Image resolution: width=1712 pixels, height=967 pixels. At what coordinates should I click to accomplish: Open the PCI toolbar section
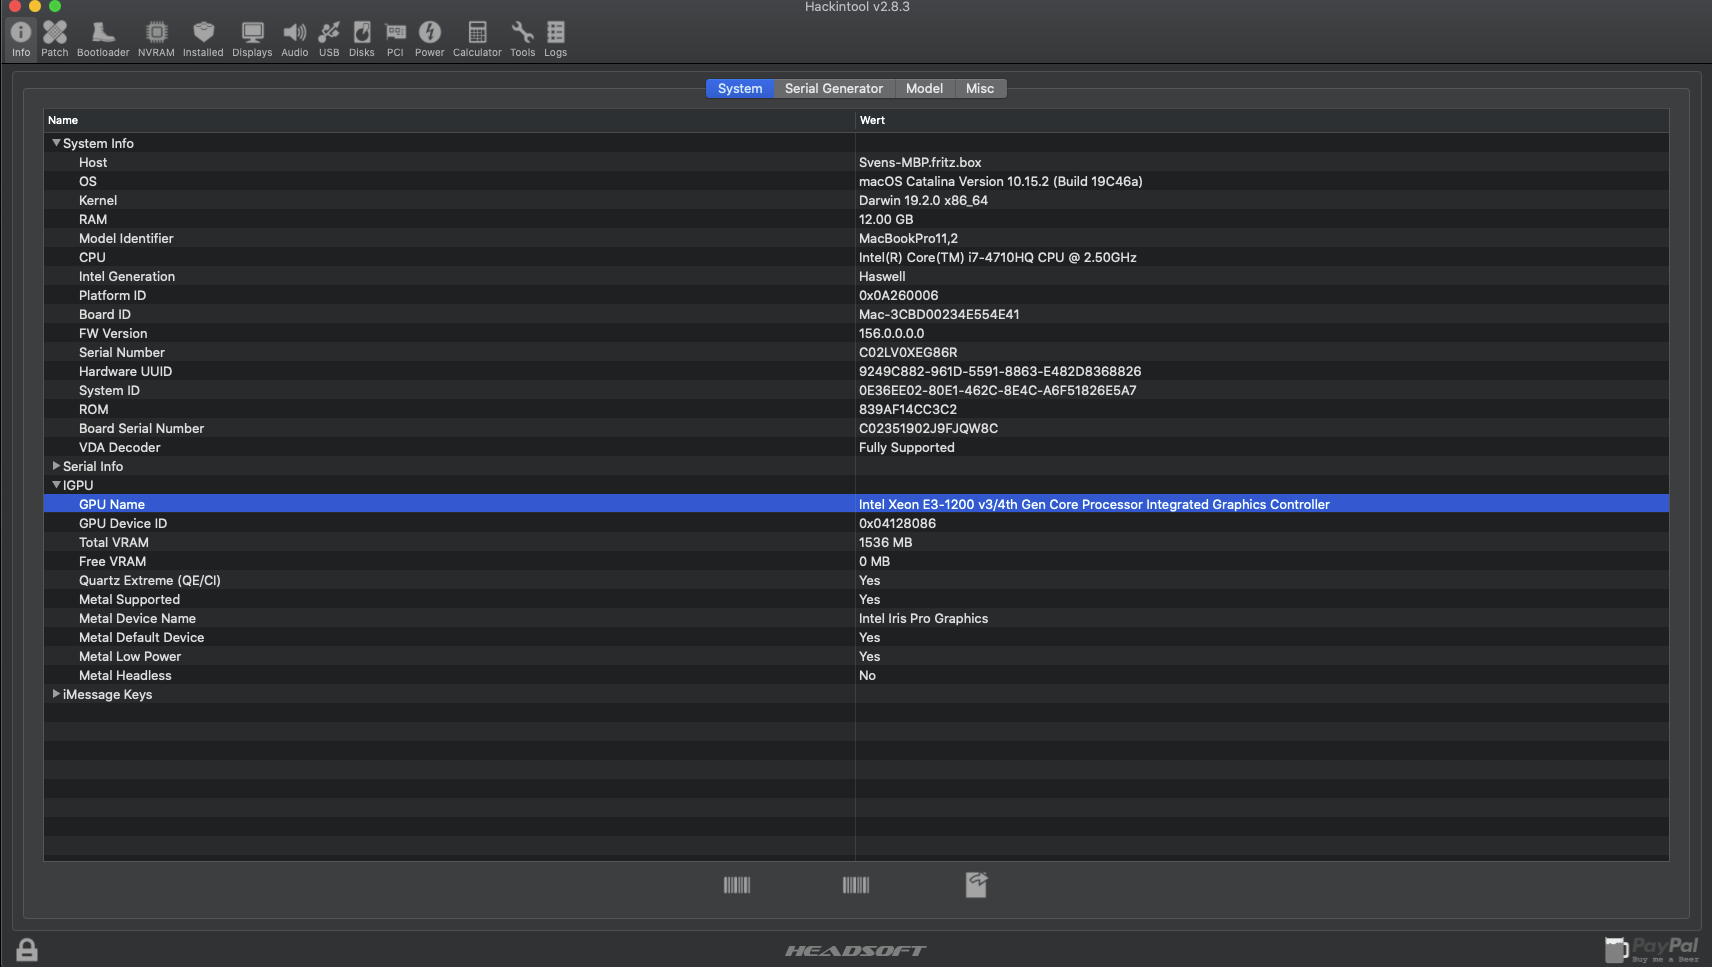[x=396, y=39]
